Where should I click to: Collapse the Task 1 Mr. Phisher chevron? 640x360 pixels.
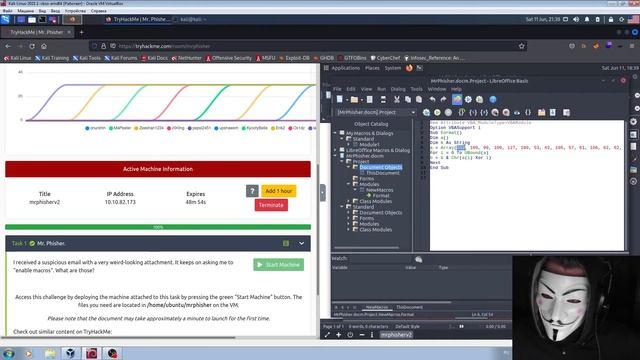301,243
